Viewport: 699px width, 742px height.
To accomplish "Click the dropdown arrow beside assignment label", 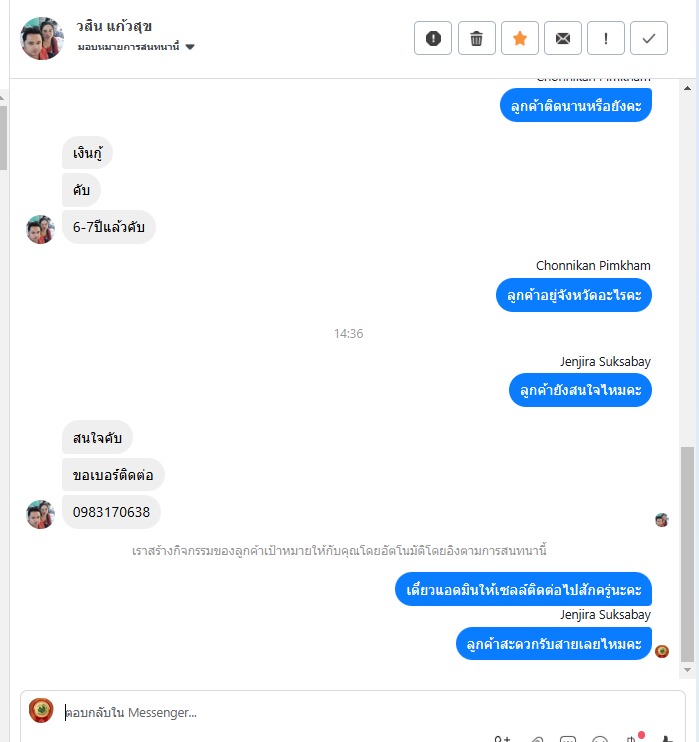I will (x=190, y=47).
